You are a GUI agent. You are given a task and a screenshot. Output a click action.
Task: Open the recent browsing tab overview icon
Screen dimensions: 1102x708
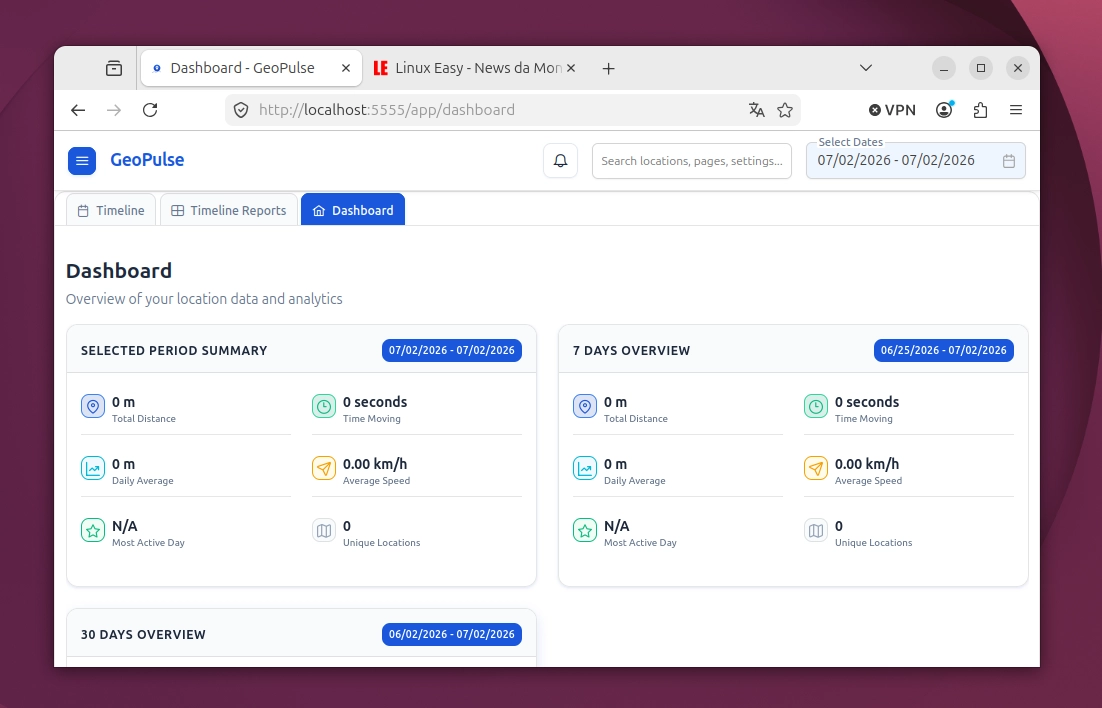(114, 68)
